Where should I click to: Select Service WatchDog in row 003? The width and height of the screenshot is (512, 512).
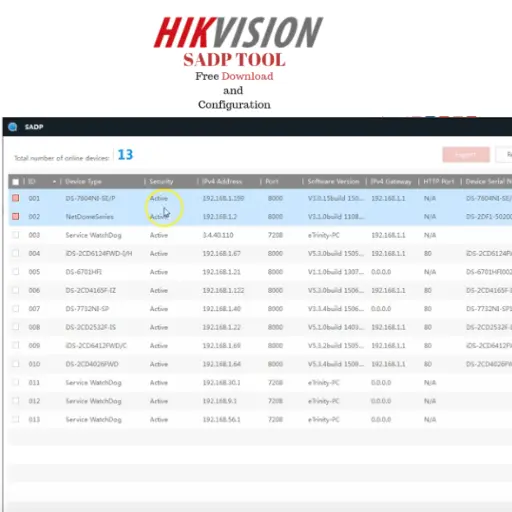click(93, 235)
